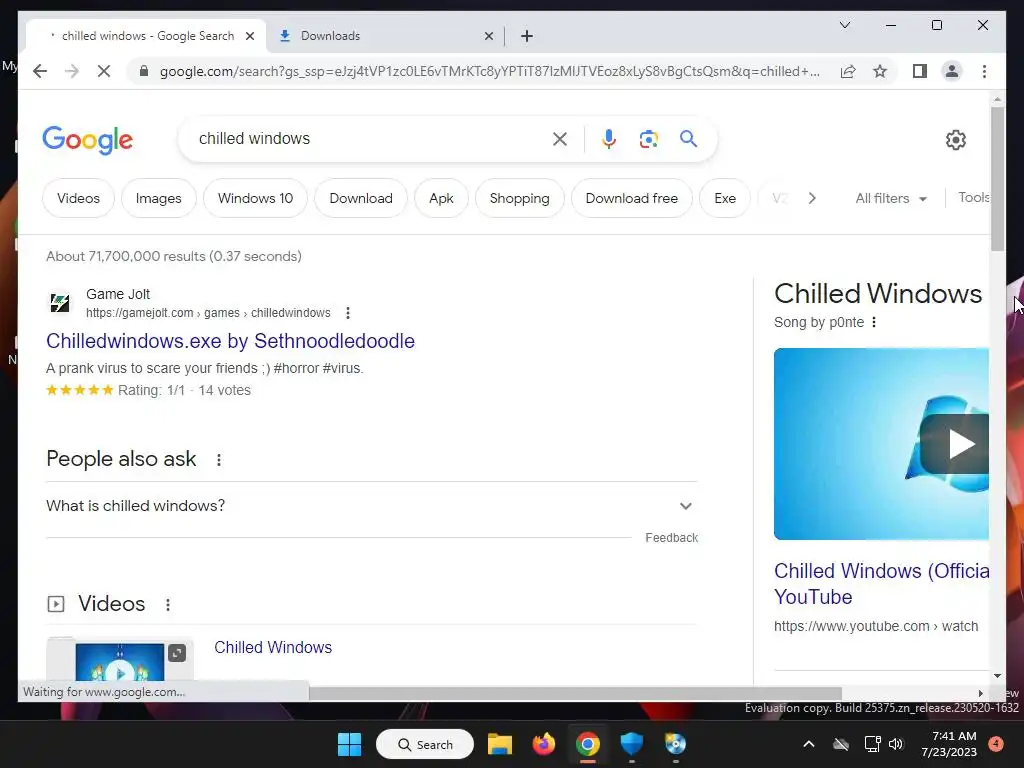Open network status icon in tray
The height and width of the screenshot is (768, 1024).
(x=872, y=744)
